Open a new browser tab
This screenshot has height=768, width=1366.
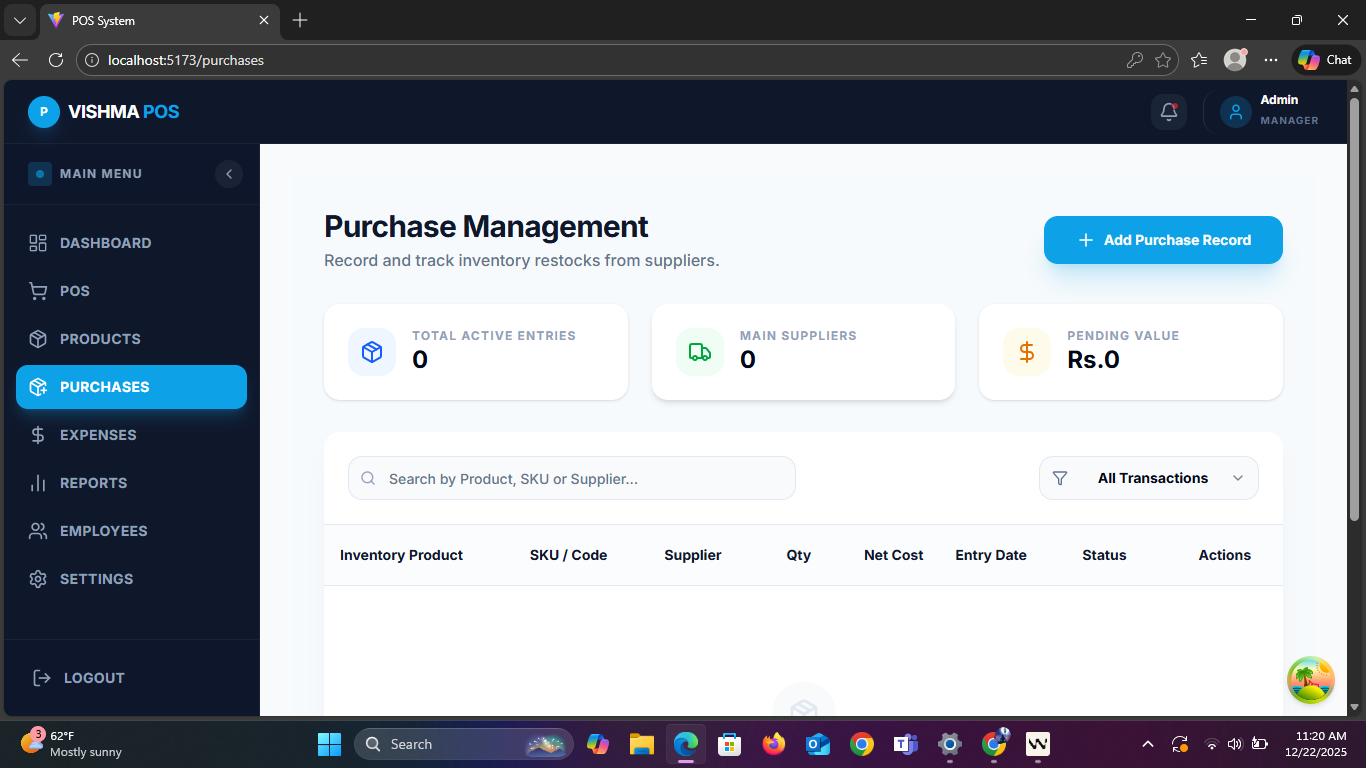tap(300, 20)
